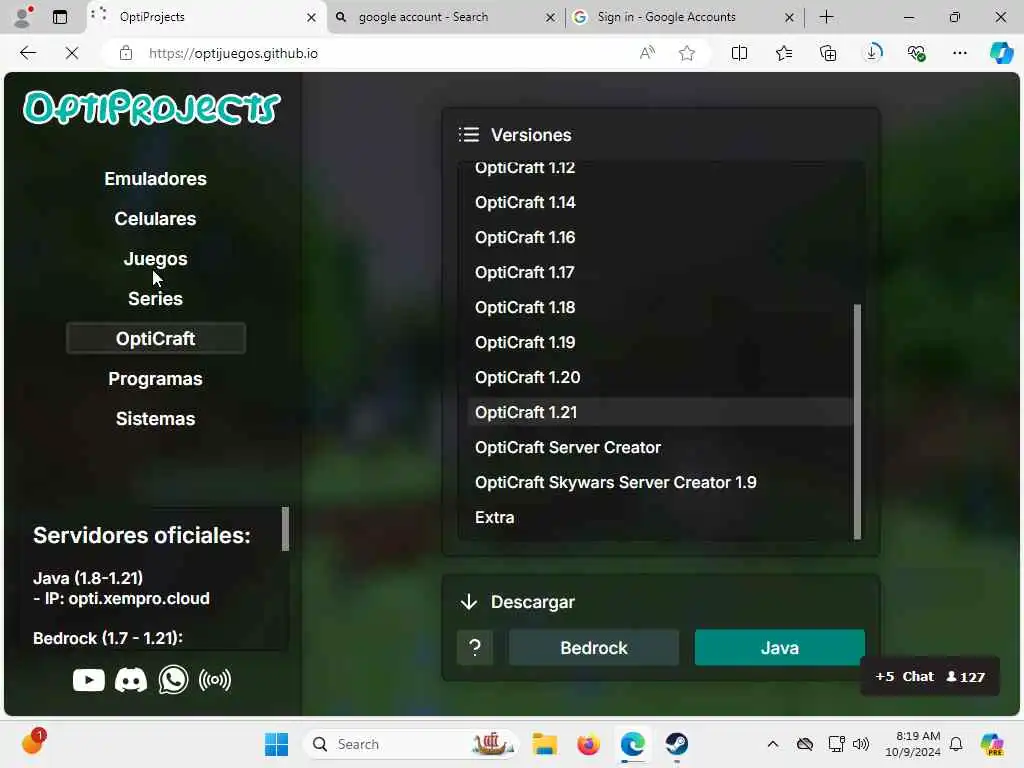Screen dimensions: 1024x768
Task: Select OptiCraft Server Creator entry
Action: click(x=660, y=447)
